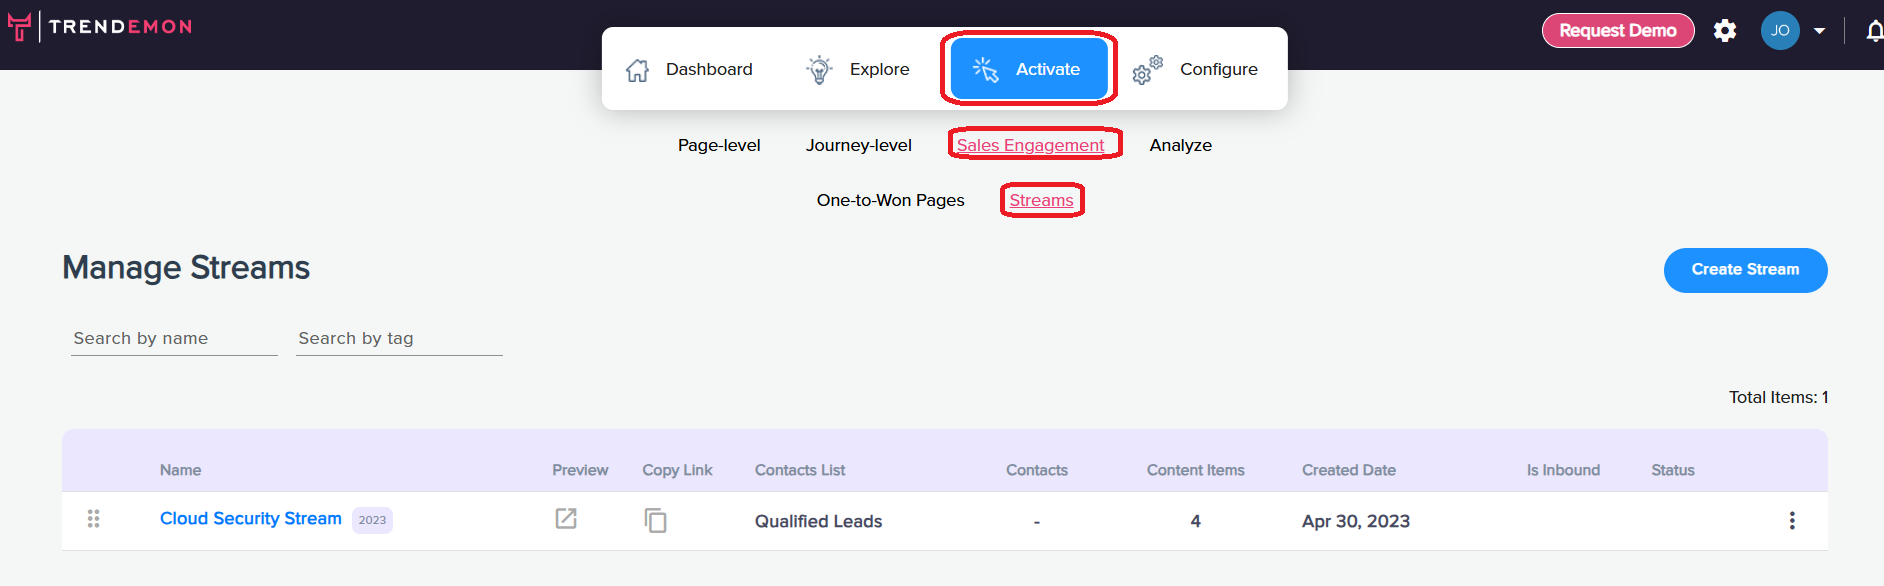
Task: Click the Cloud Security Stream preview icon
Action: tap(566, 518)
